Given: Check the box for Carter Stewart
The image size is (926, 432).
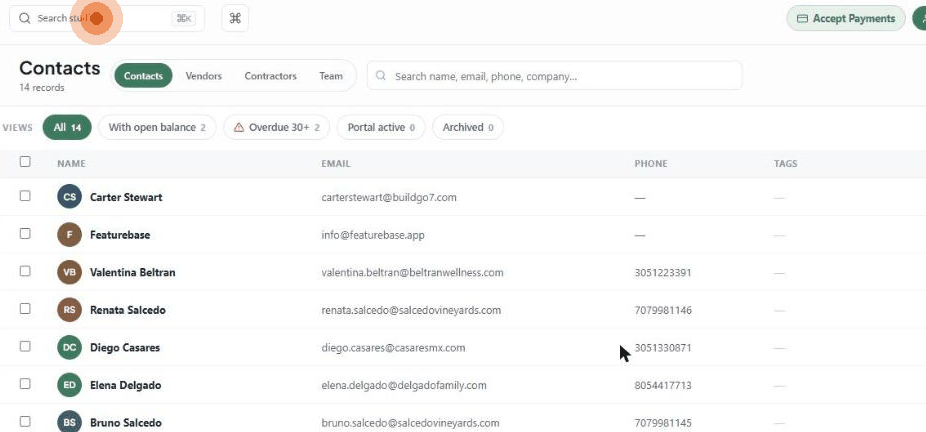Looking at the screenshot, I should (x=25, y=195).
